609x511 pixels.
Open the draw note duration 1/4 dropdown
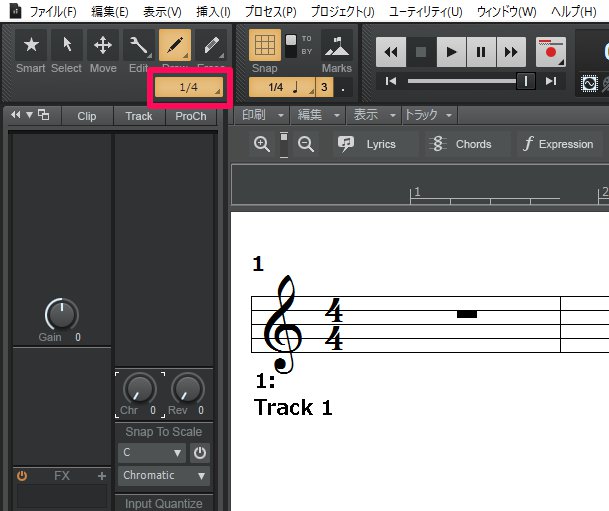pos(189,87)
